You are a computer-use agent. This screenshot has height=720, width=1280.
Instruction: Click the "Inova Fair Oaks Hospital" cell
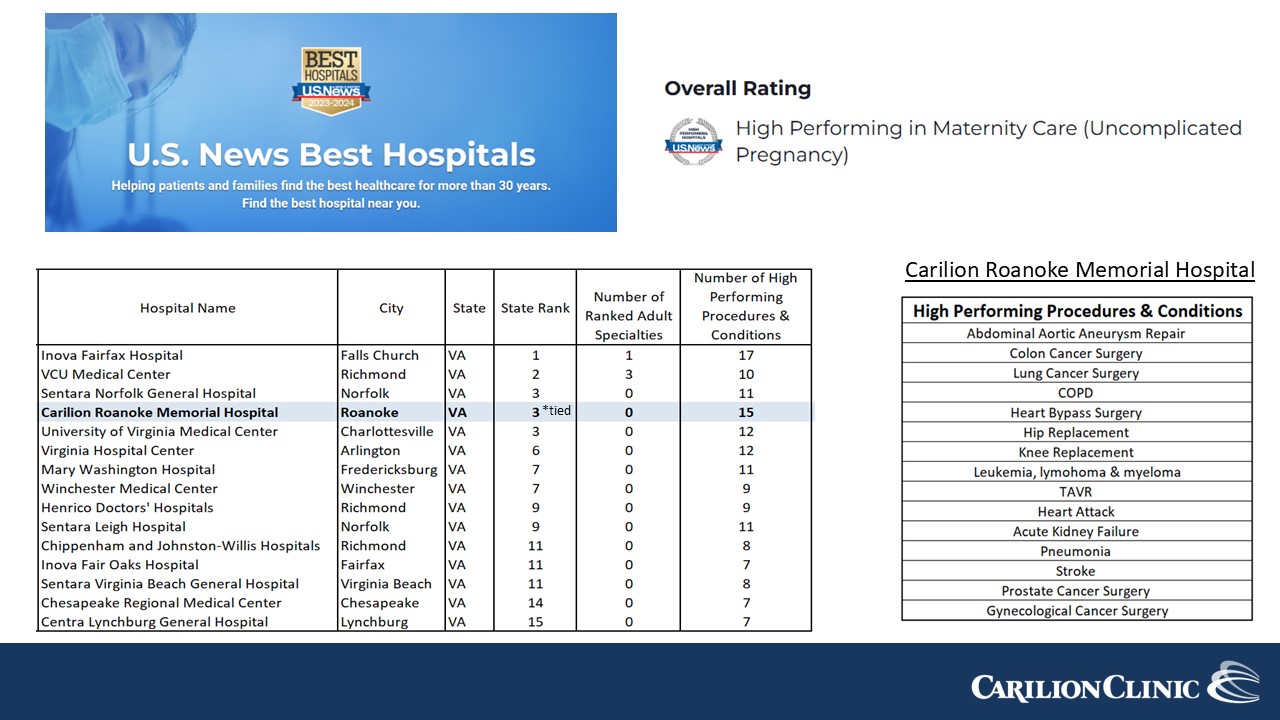coord(187,564)
